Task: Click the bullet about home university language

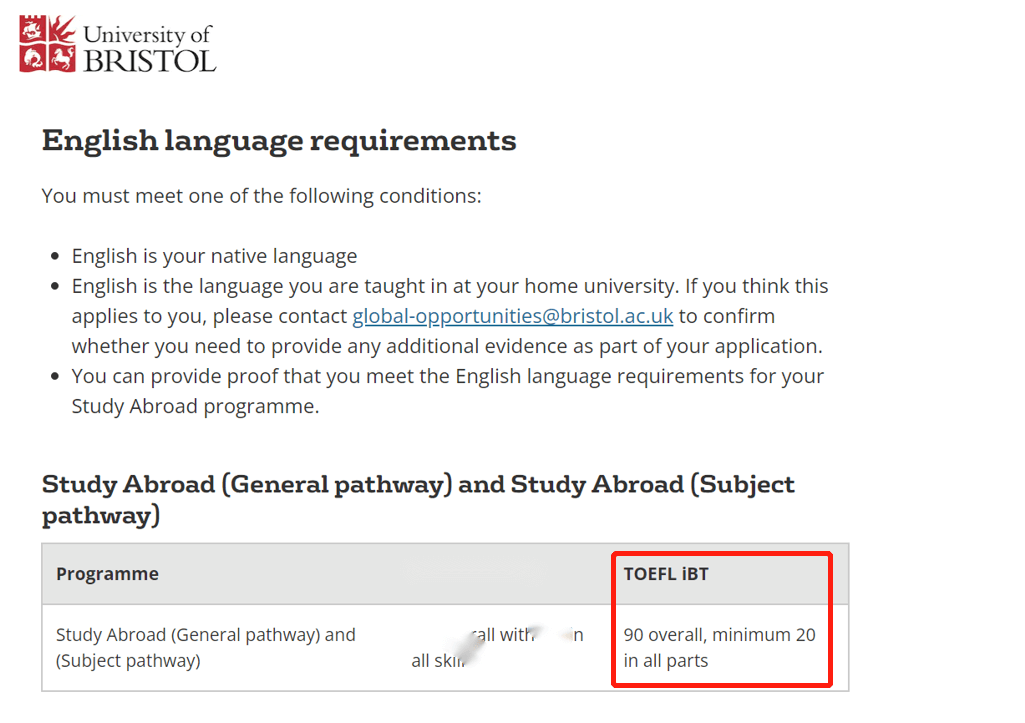Action: coord(450,316)
